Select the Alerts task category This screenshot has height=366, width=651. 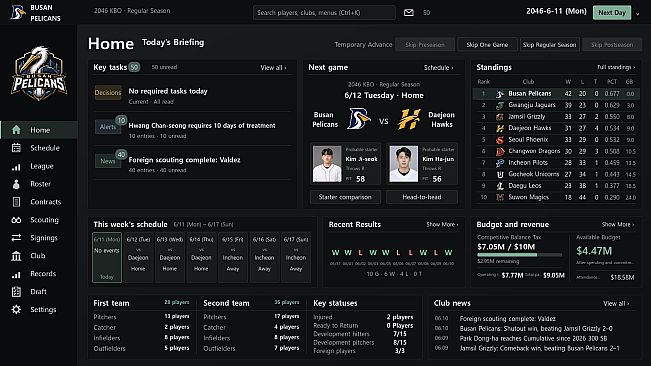(108, 127)
